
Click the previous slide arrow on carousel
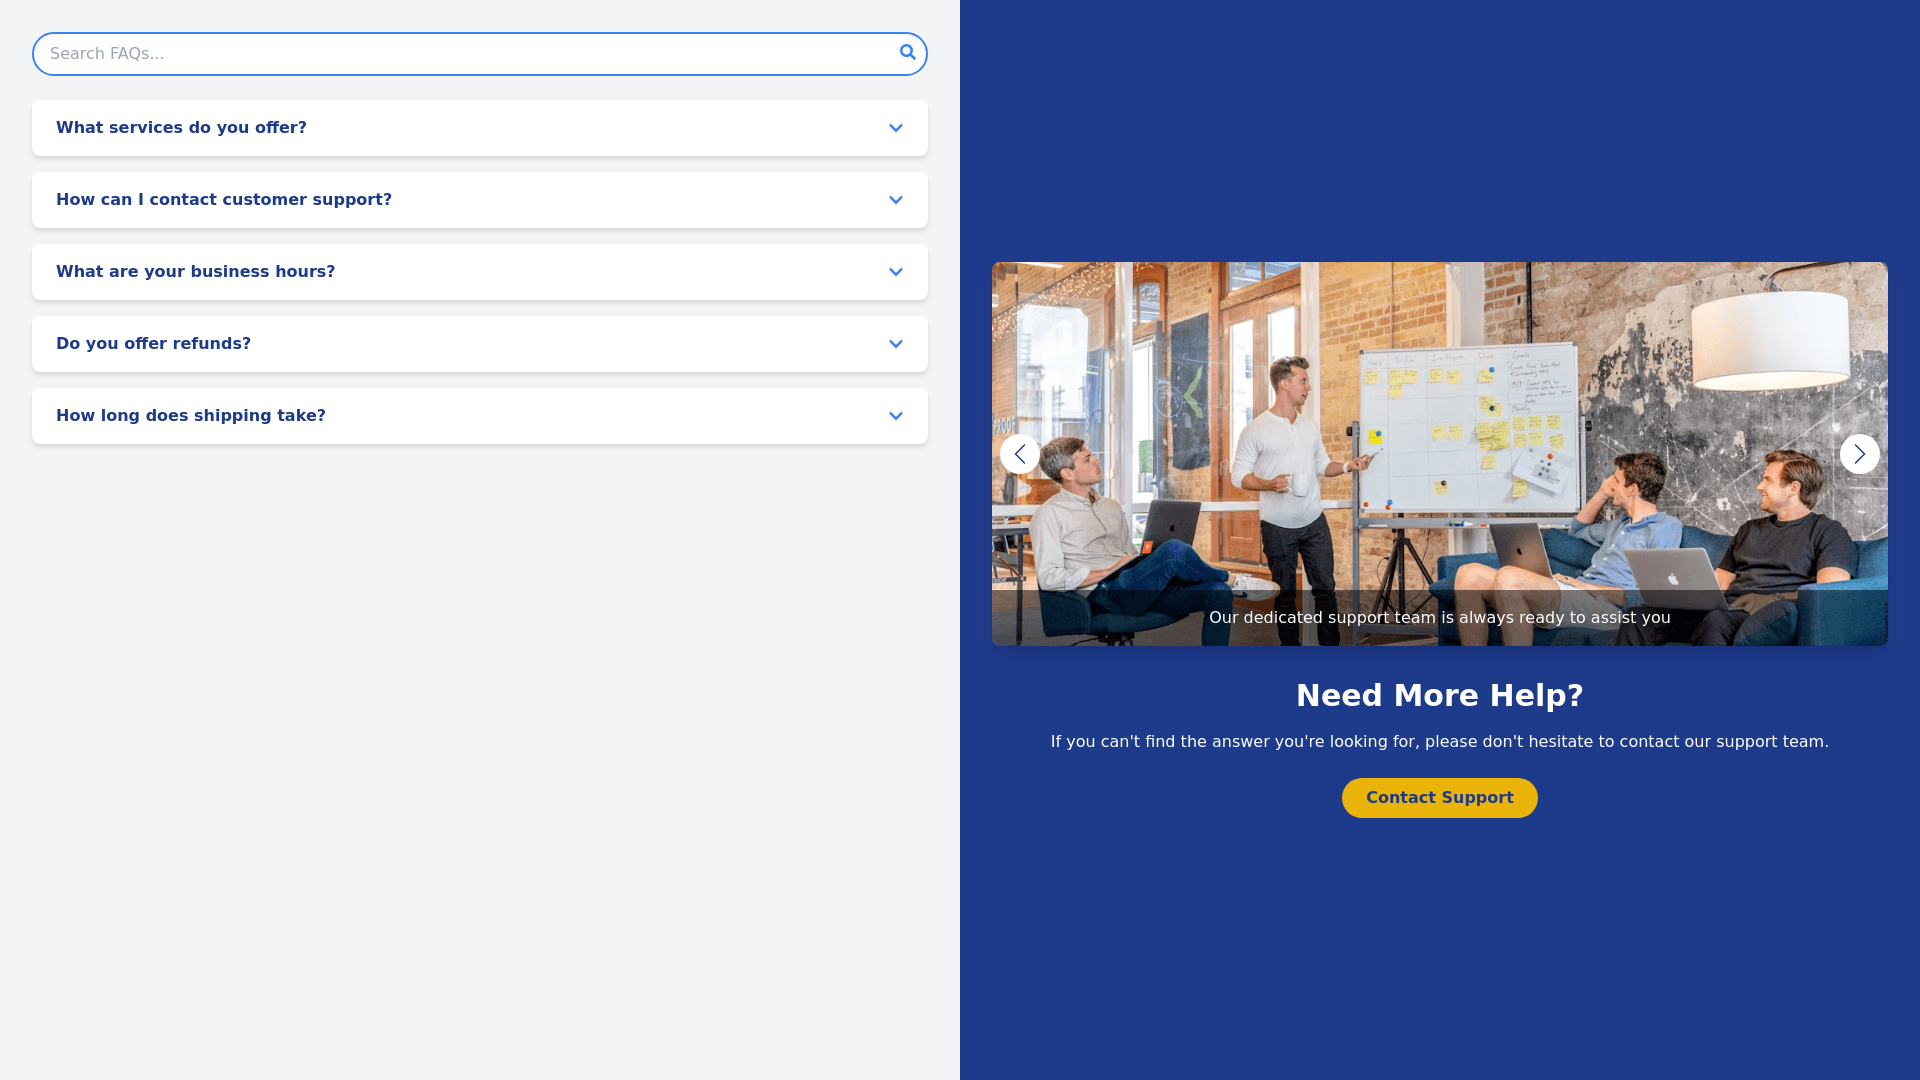(x=1019, y=454)
